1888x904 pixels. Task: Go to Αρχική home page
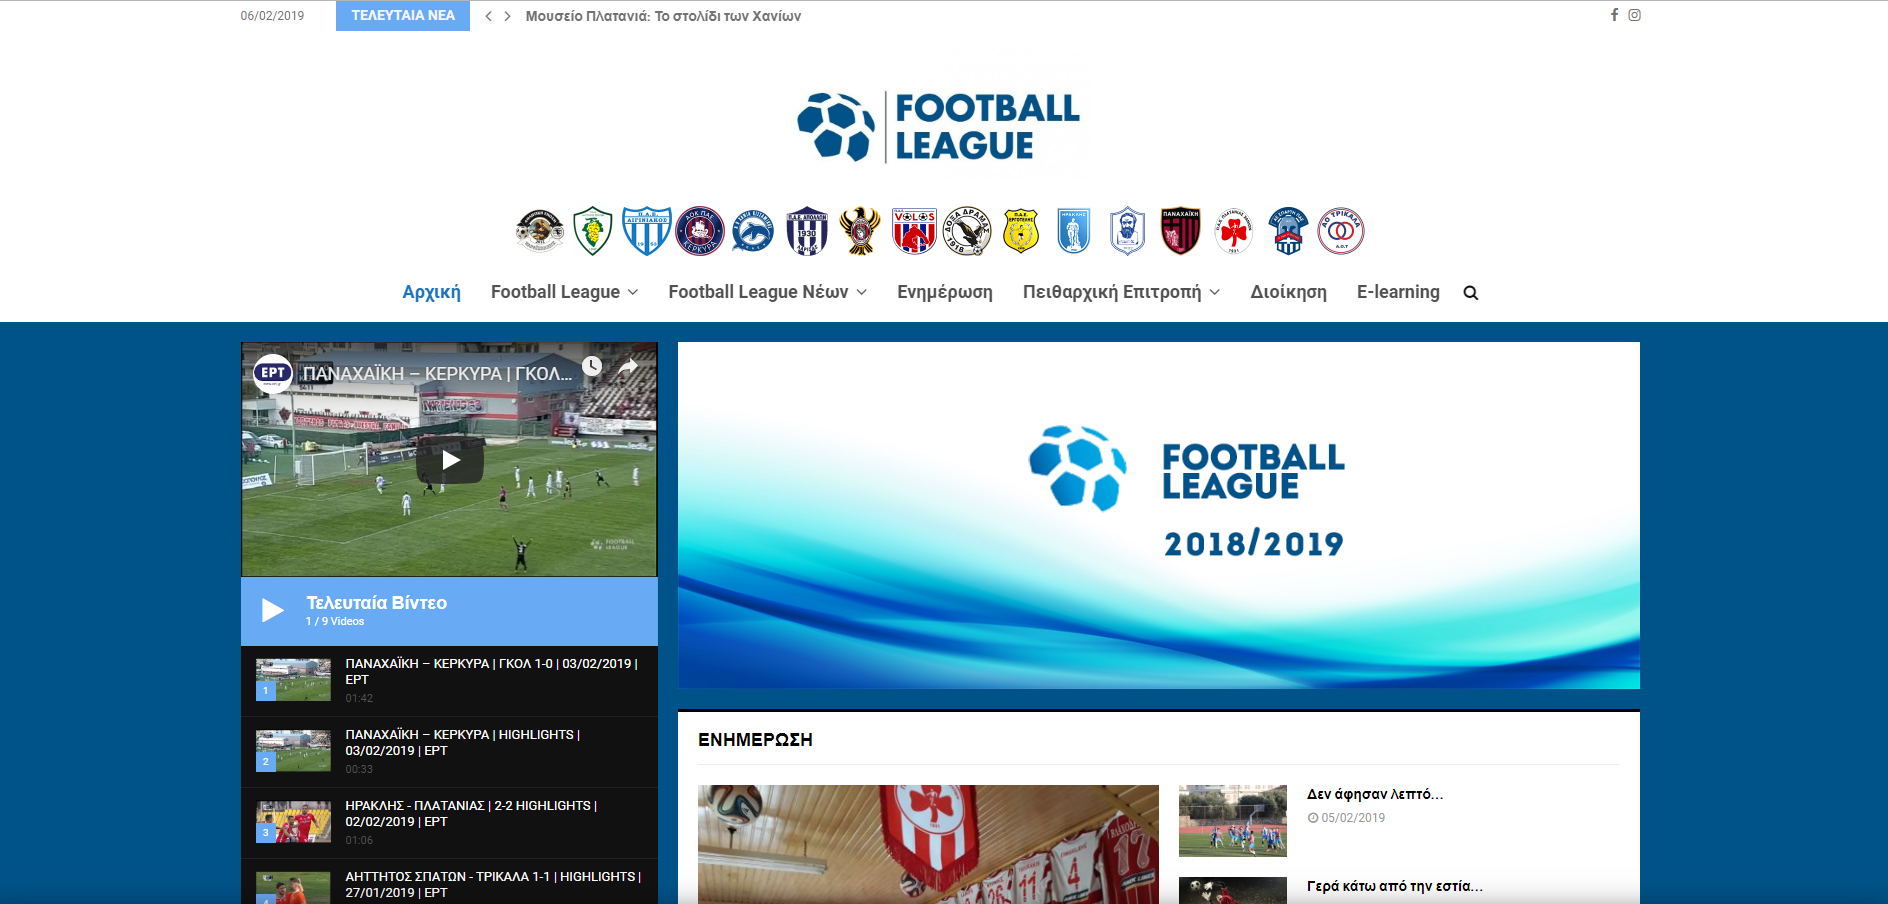pos(431,292)
